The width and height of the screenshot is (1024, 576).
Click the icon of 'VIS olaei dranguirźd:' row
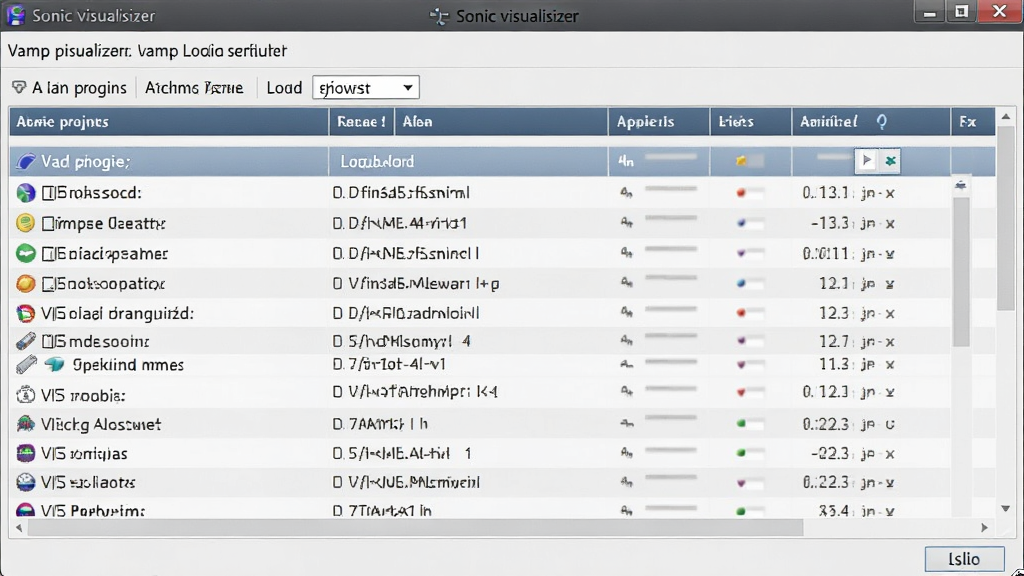point(25,313)
